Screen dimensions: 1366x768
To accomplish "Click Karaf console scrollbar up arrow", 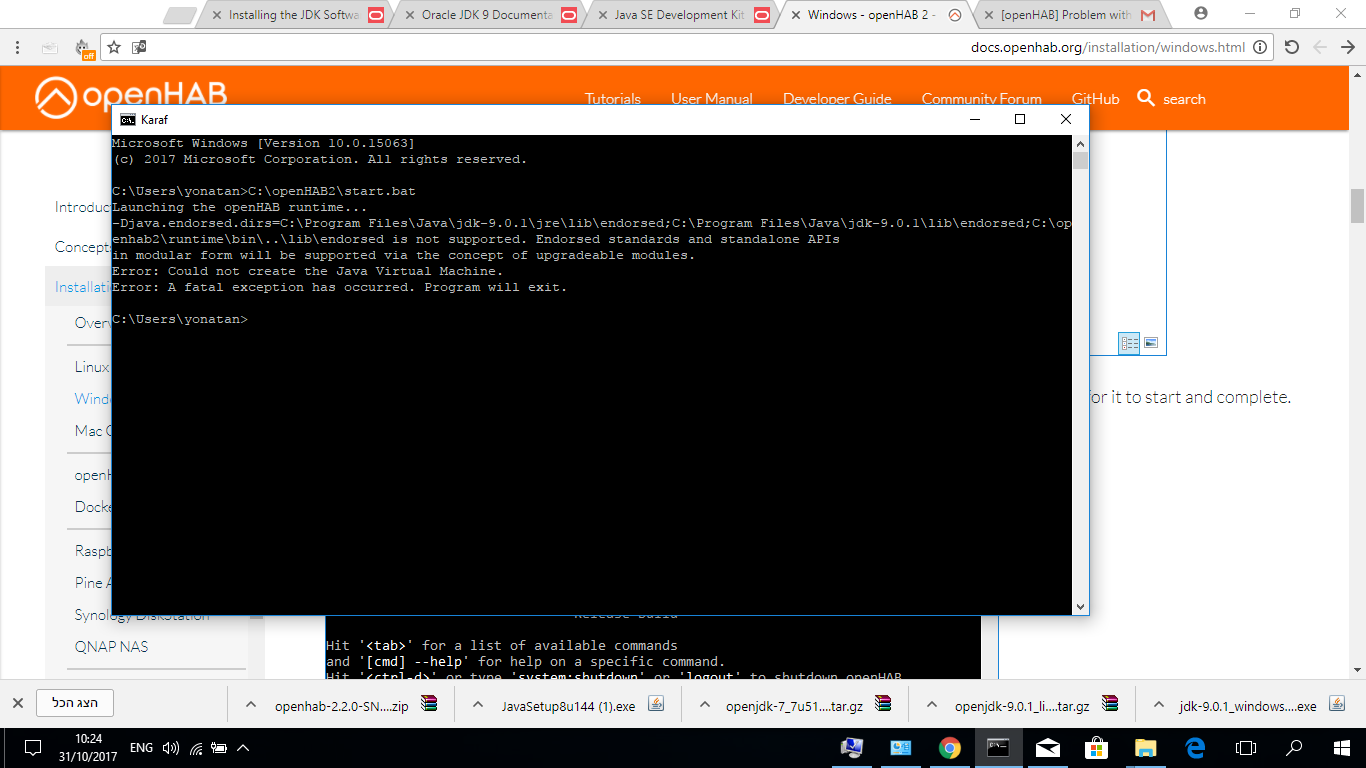I will click(1080, 144).
